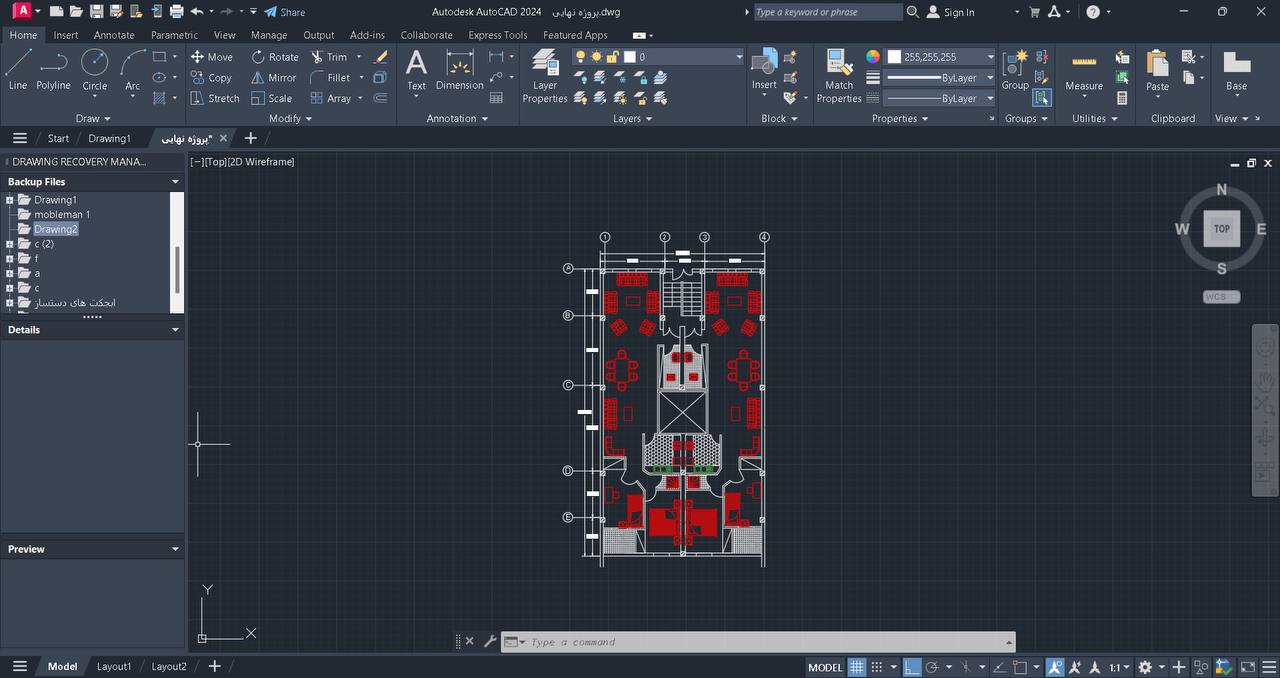Select the Mirror tool

pos(273,78)
